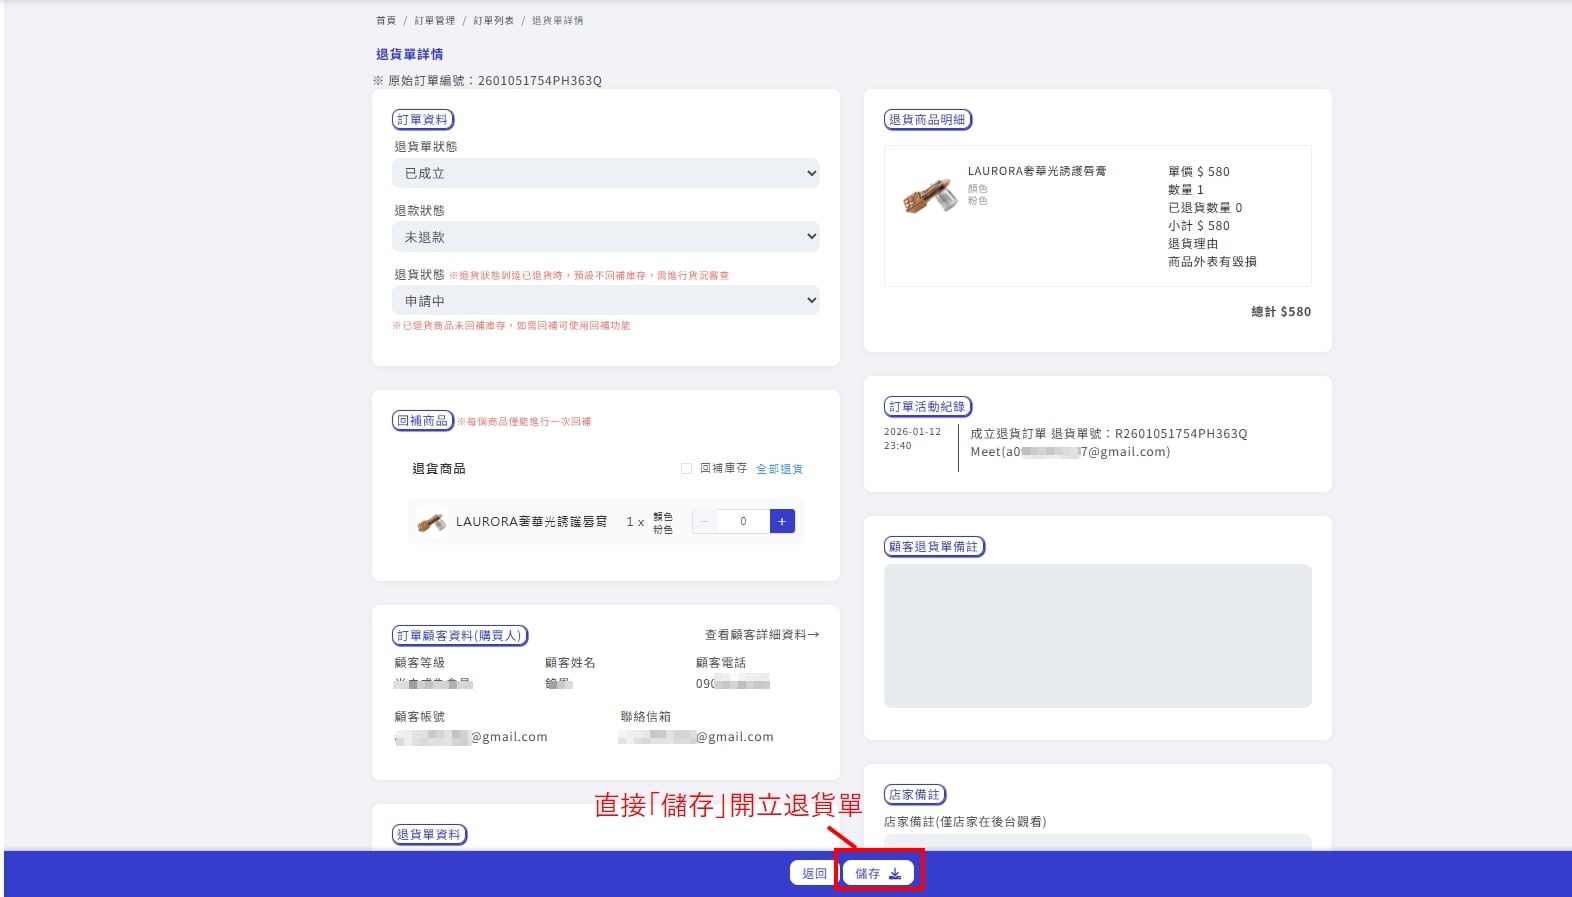
Task: Click the 顧客電話 phone value
Action: point(733,683)
